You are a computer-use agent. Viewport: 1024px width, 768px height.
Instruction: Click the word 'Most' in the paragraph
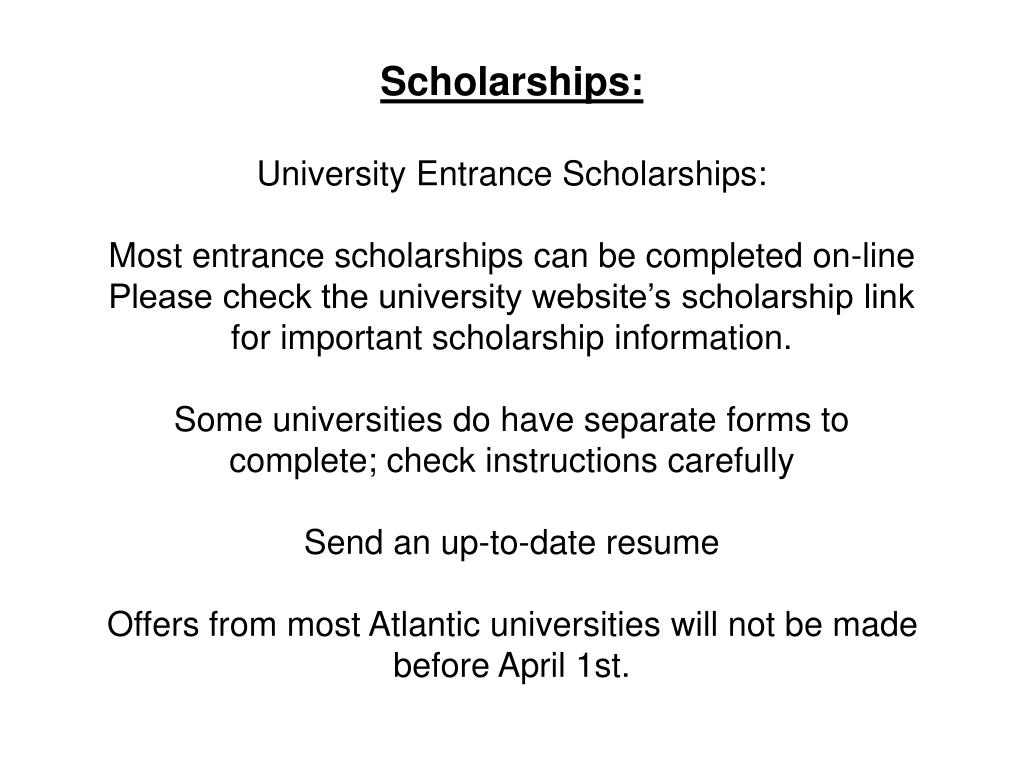[145, 256]
